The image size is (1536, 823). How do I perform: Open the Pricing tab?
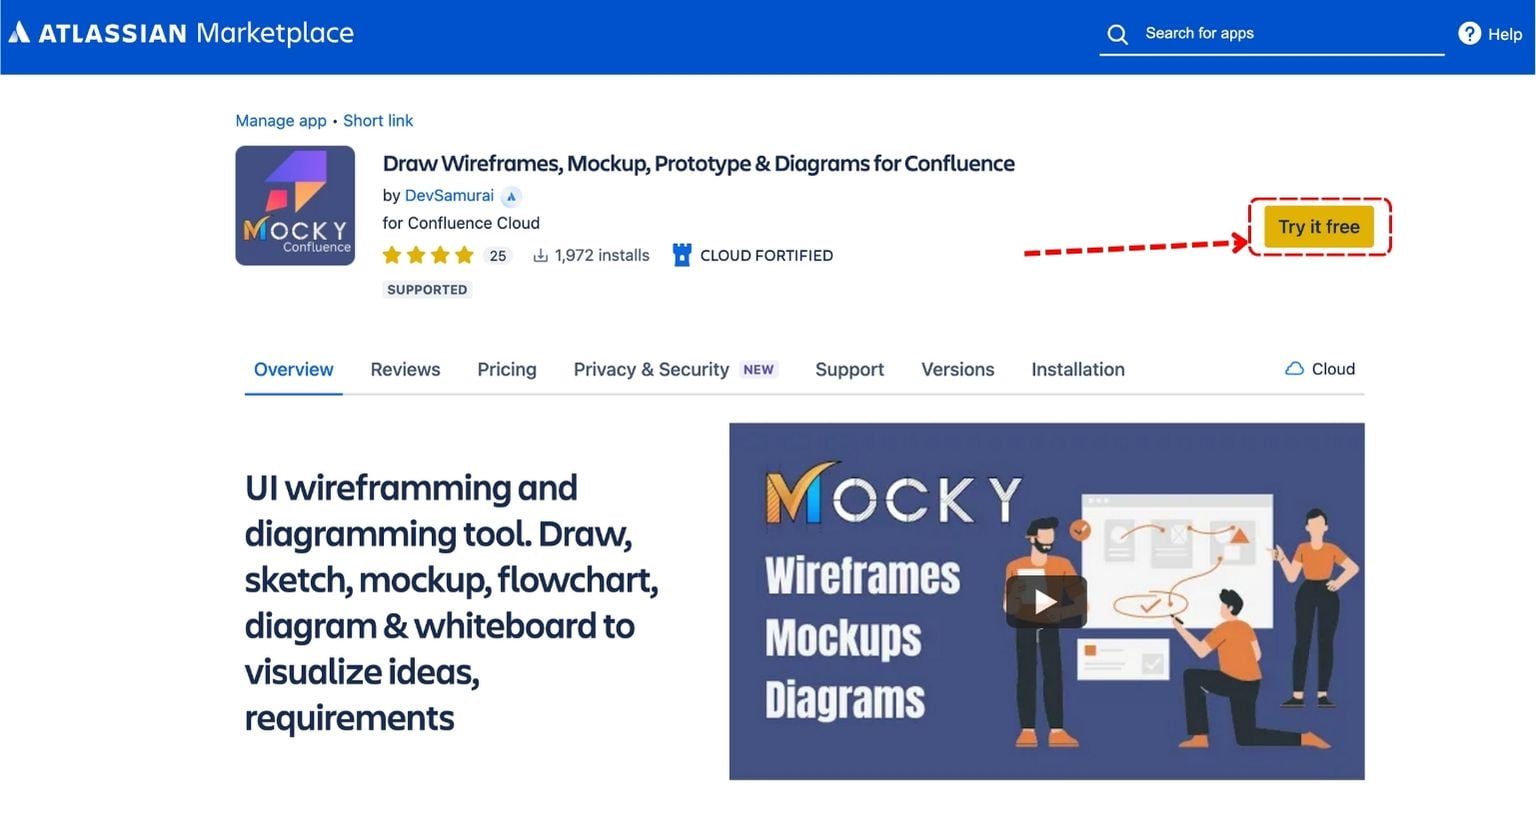coord(506,369)
